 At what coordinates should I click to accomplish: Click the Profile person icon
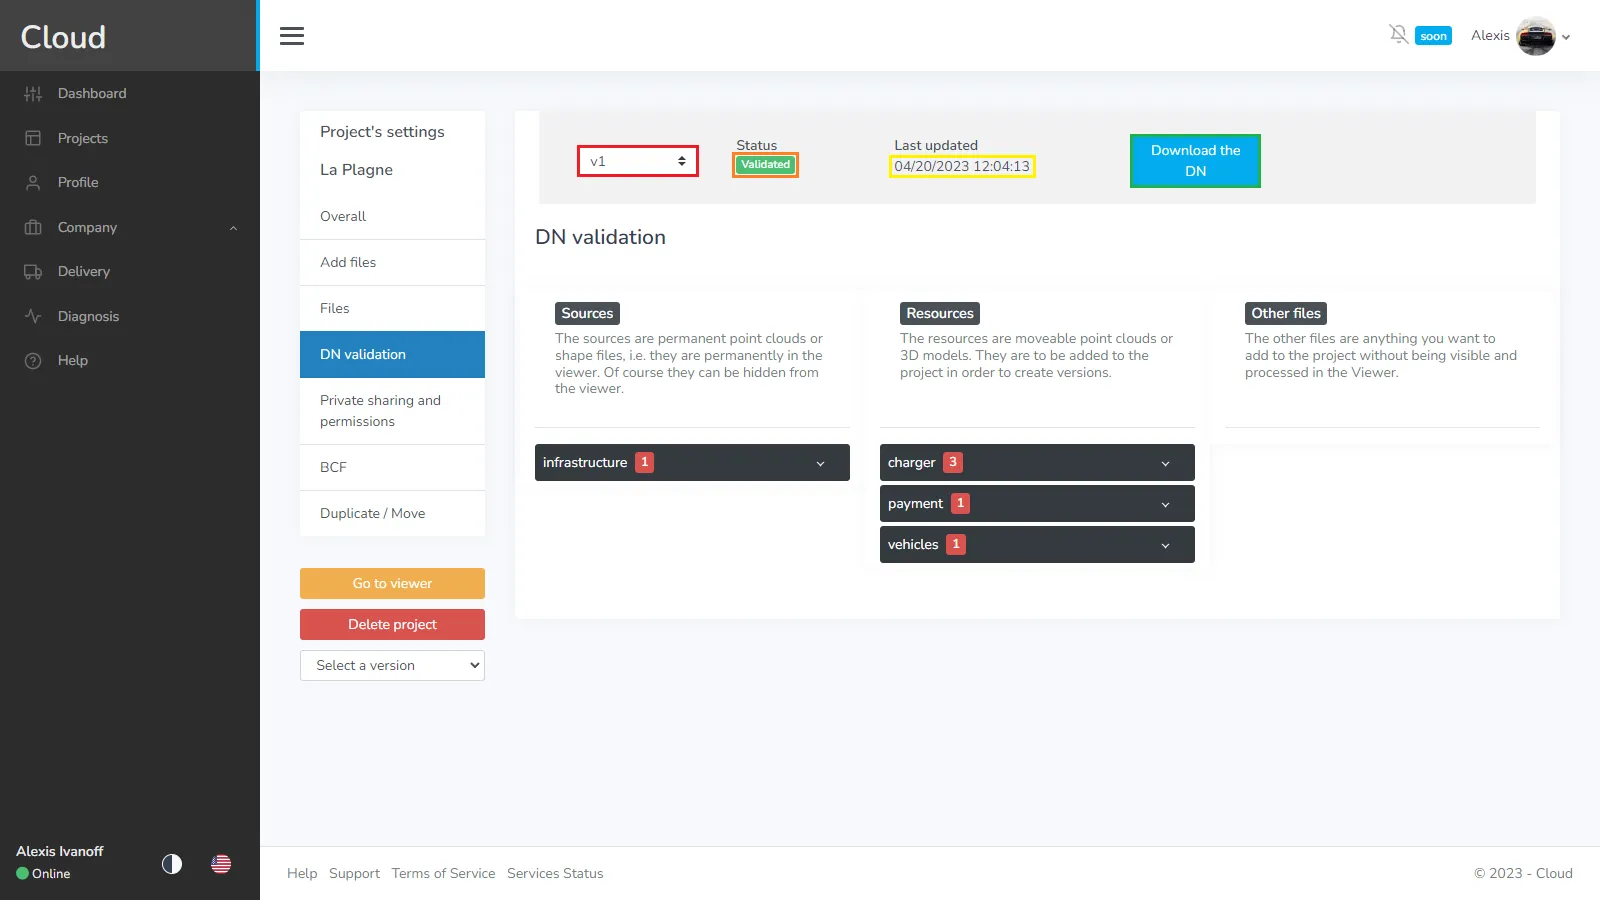tap(33, 183)
